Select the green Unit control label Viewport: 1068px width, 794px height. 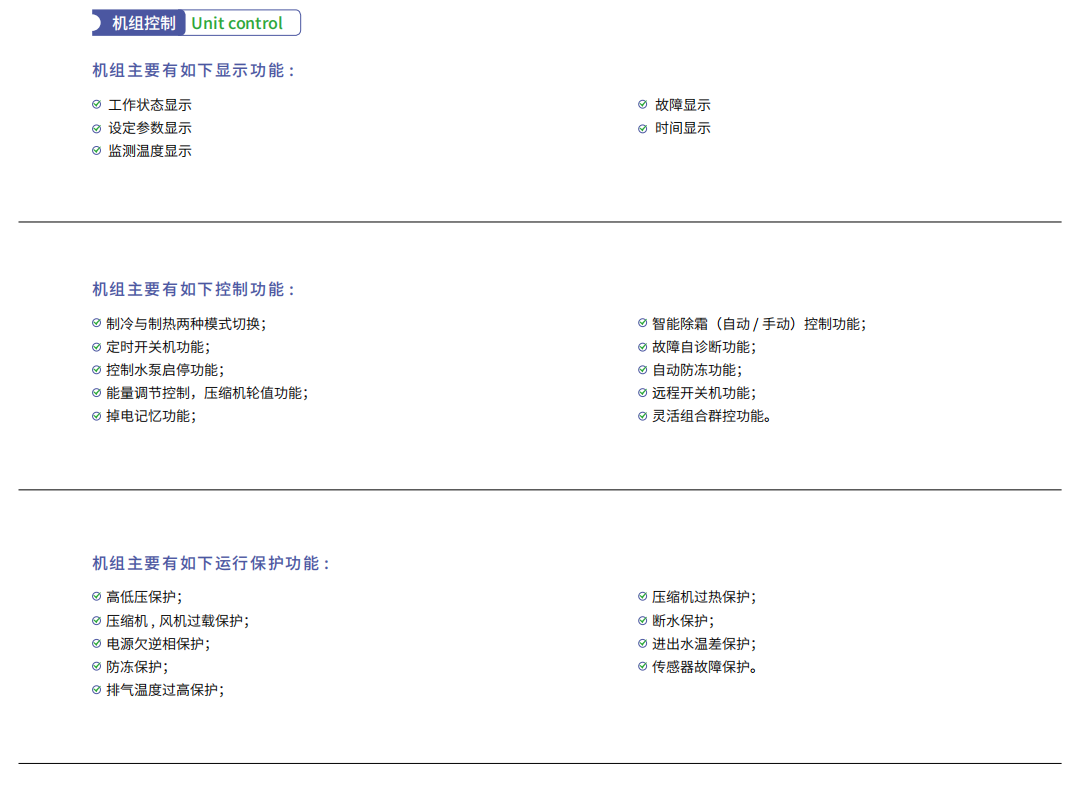pyautogui.click(x=237, y=23)
